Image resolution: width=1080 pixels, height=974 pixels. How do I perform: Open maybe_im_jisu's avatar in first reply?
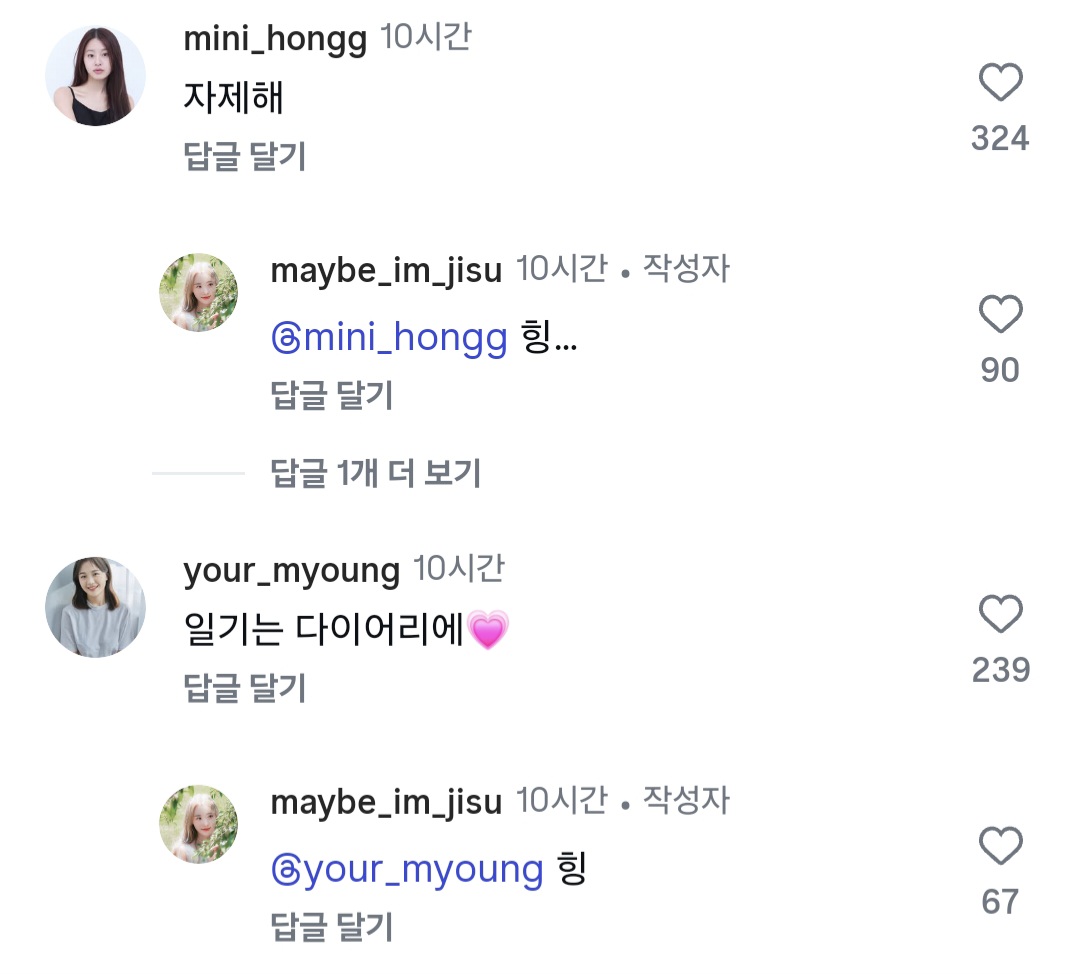(199, 292)
